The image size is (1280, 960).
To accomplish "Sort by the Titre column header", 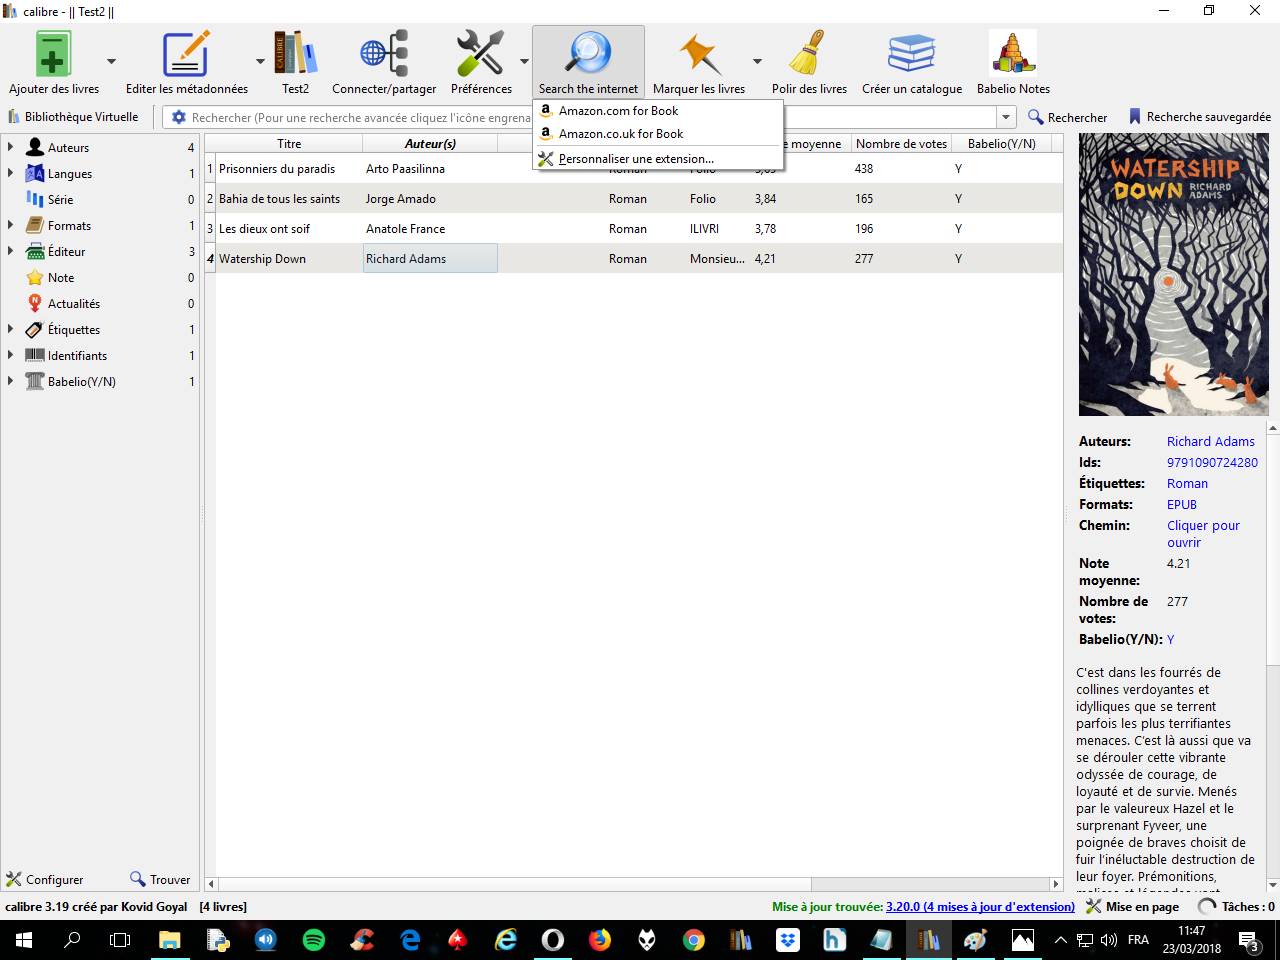I will click(289, 144).
